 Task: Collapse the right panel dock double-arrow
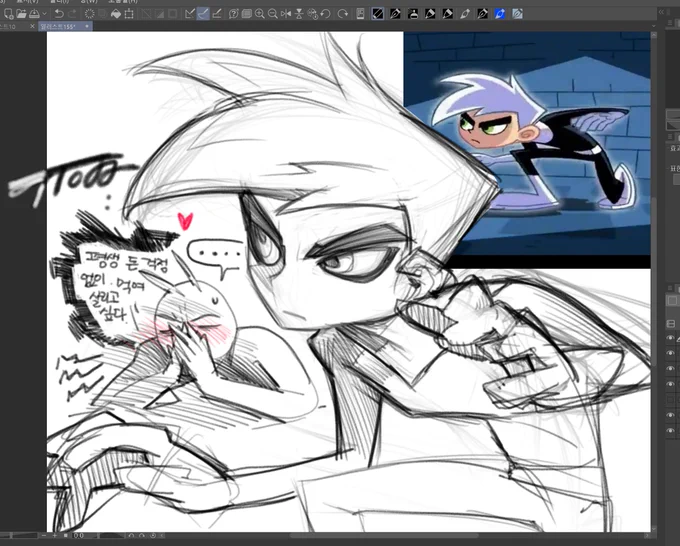tap(661, 13)
